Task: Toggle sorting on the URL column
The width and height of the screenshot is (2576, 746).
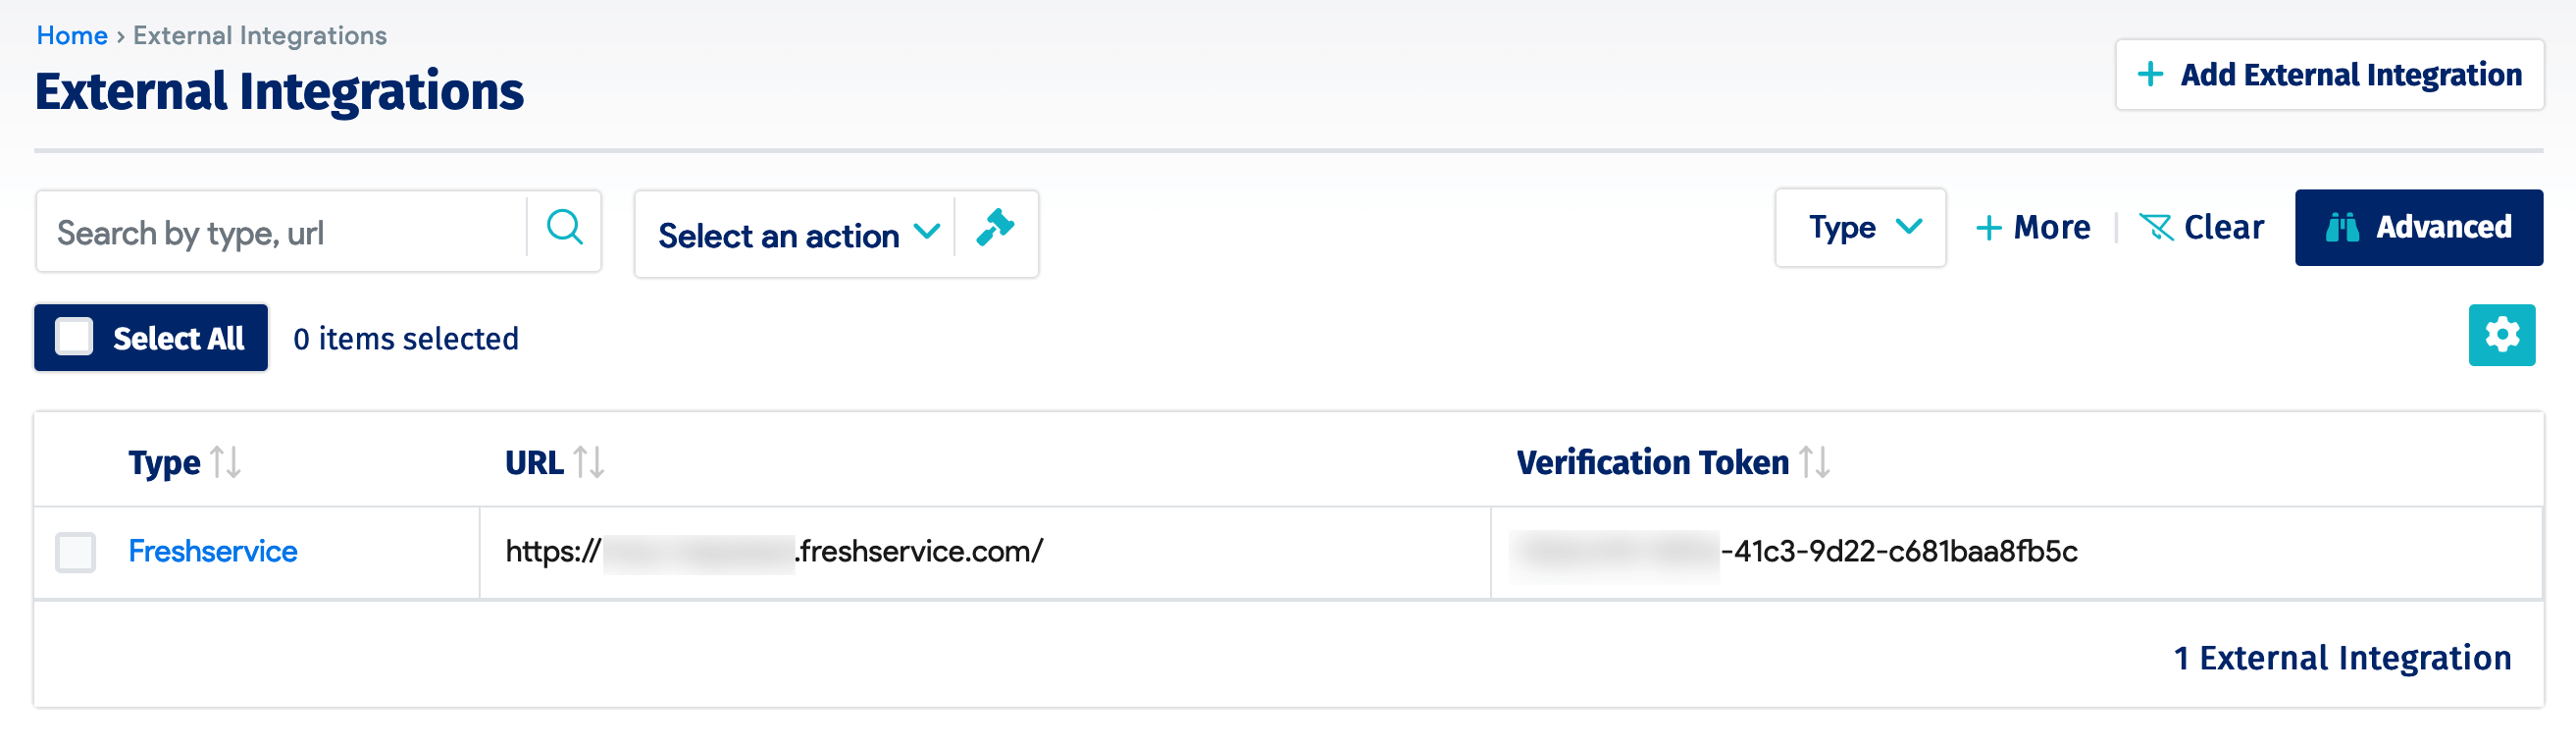Action: 589,461
